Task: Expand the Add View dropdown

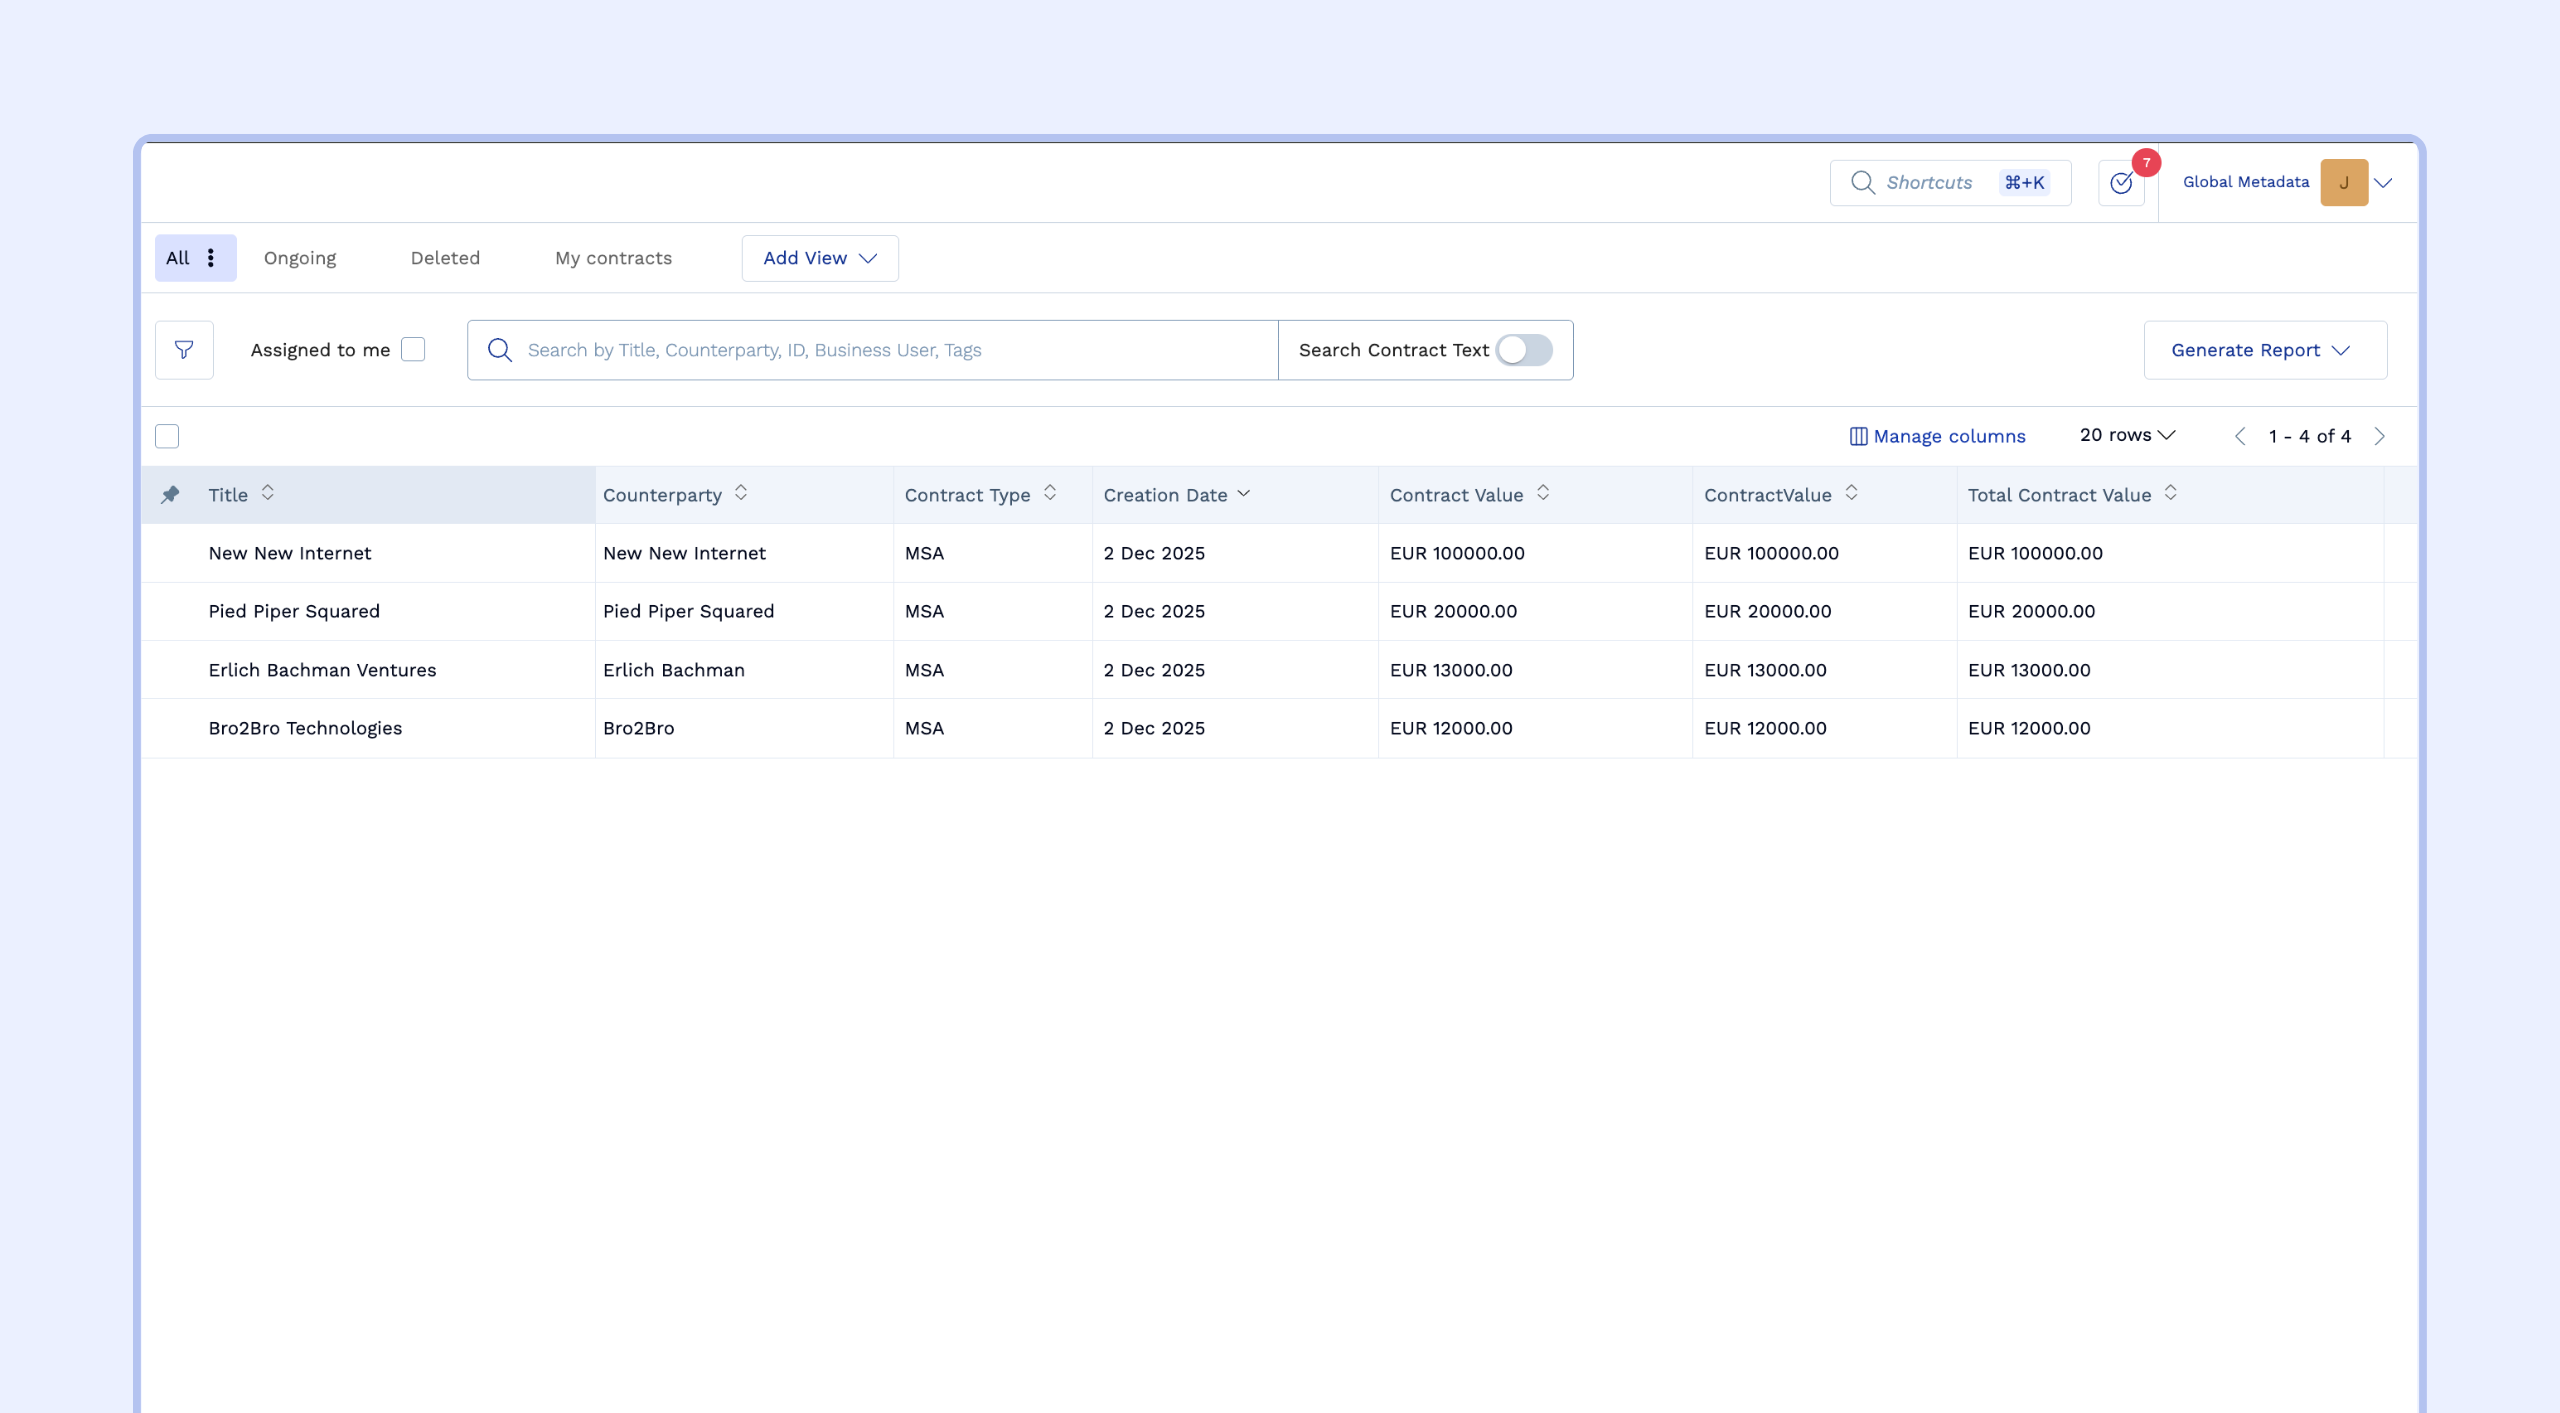Action: [x=820, y=258]
